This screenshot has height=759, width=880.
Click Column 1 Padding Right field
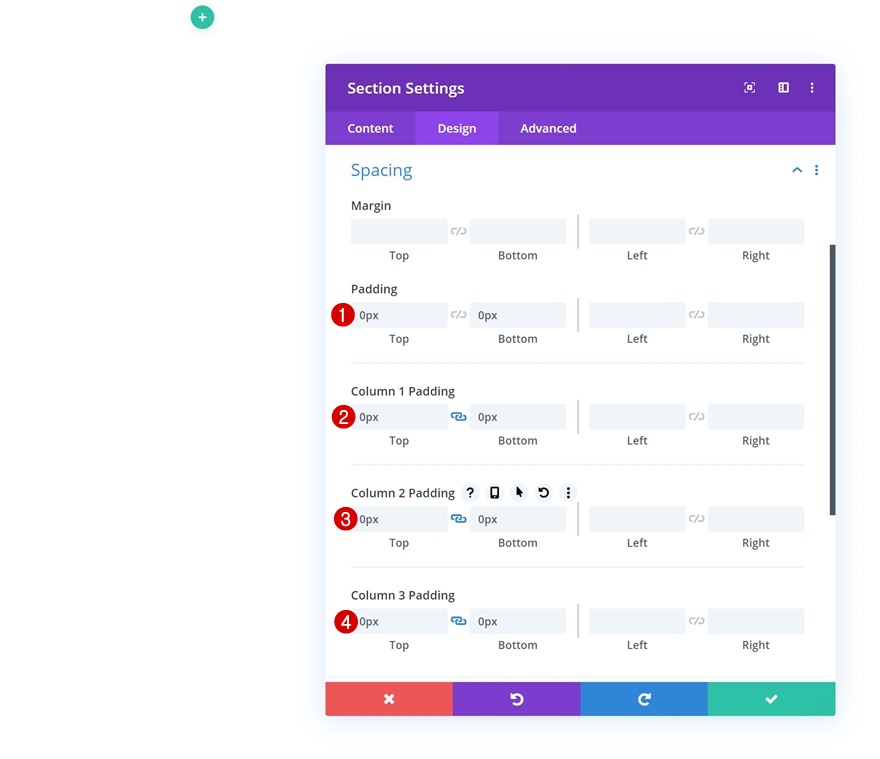[x=755, y=417]
